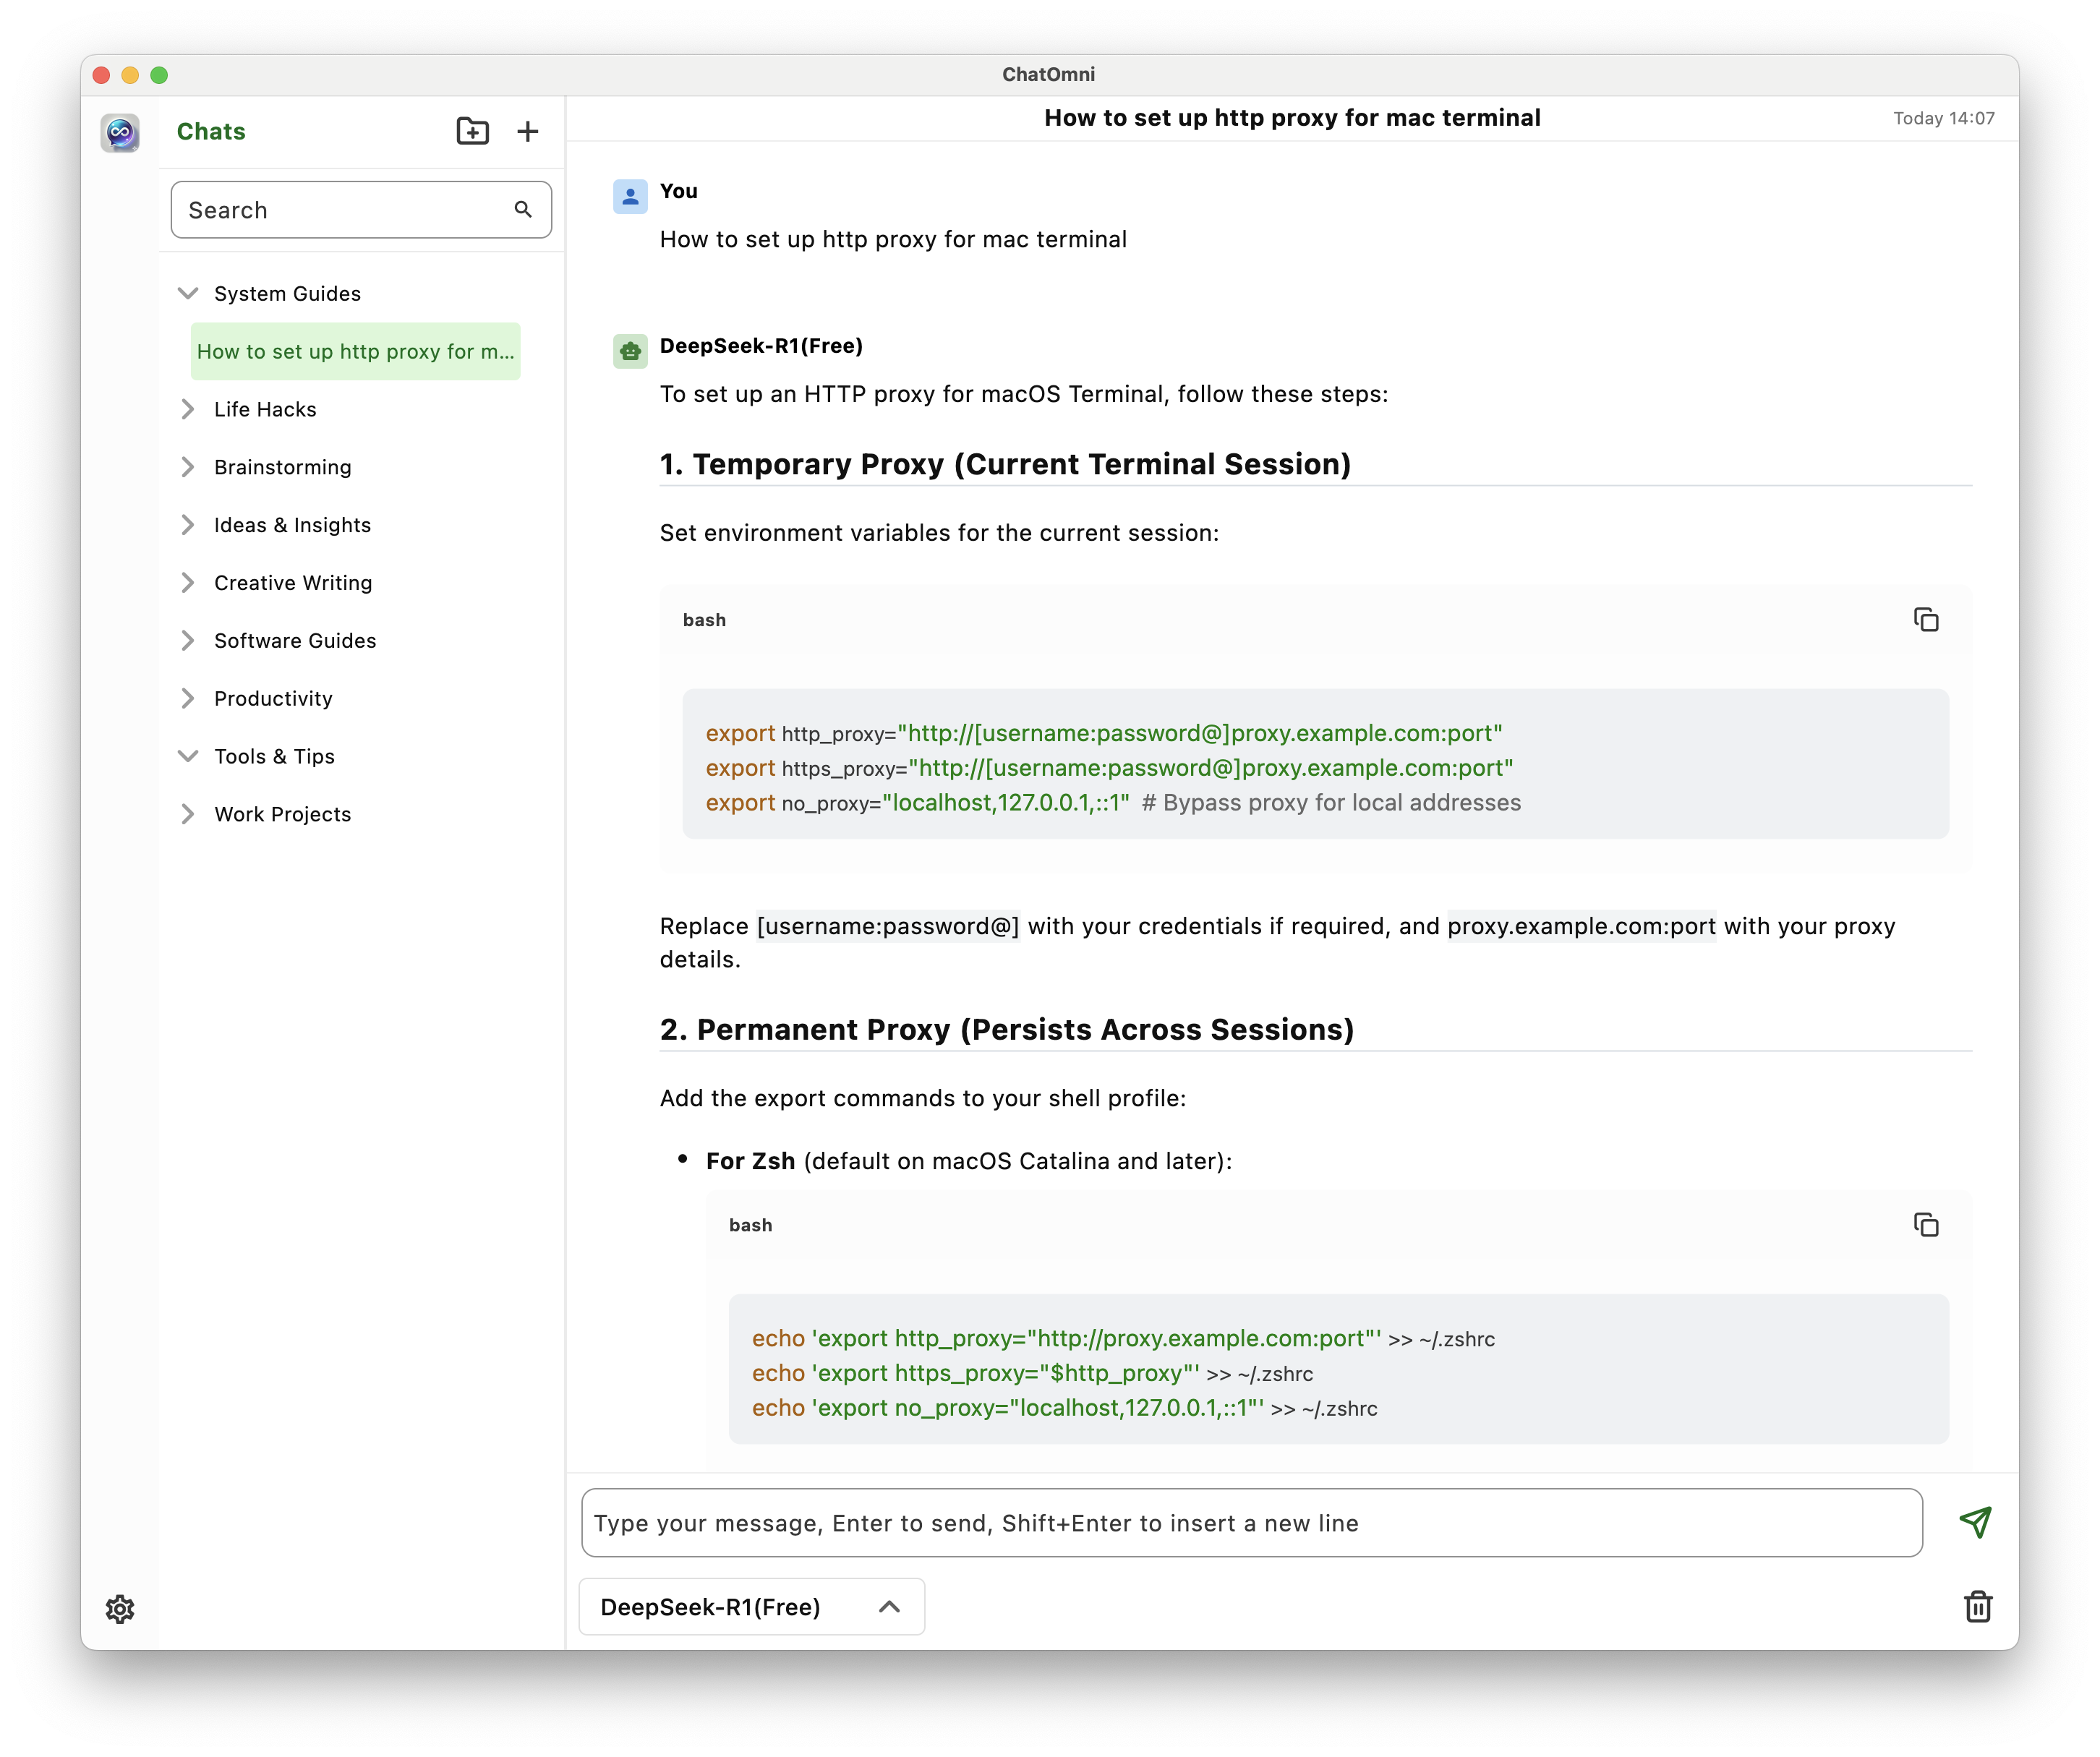The height and width of the screenshot is (1757, 2100).
Task: Focus the chat Search field
Action: point(340,210)
